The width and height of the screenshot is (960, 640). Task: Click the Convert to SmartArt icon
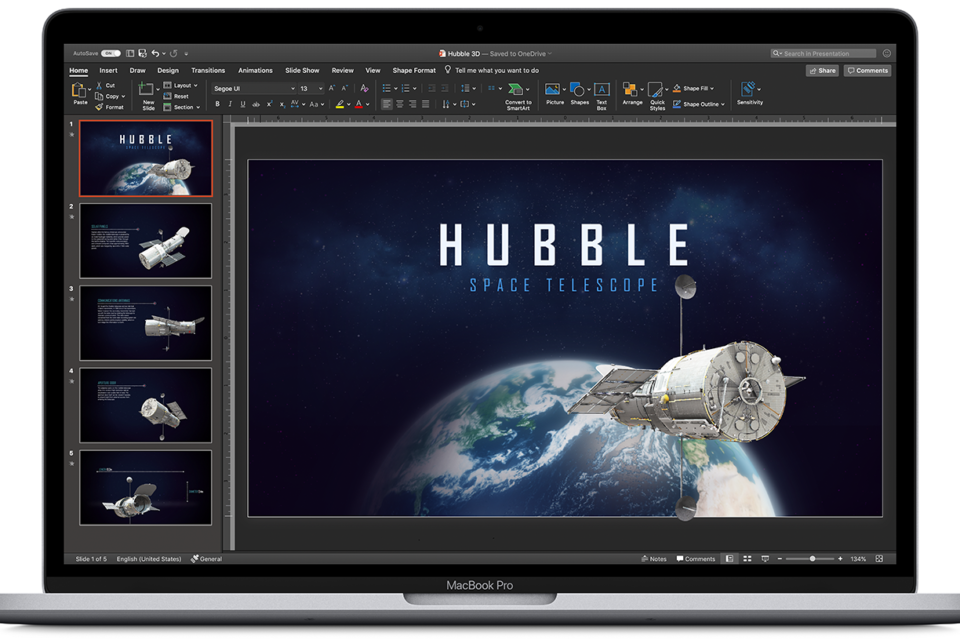516,92
